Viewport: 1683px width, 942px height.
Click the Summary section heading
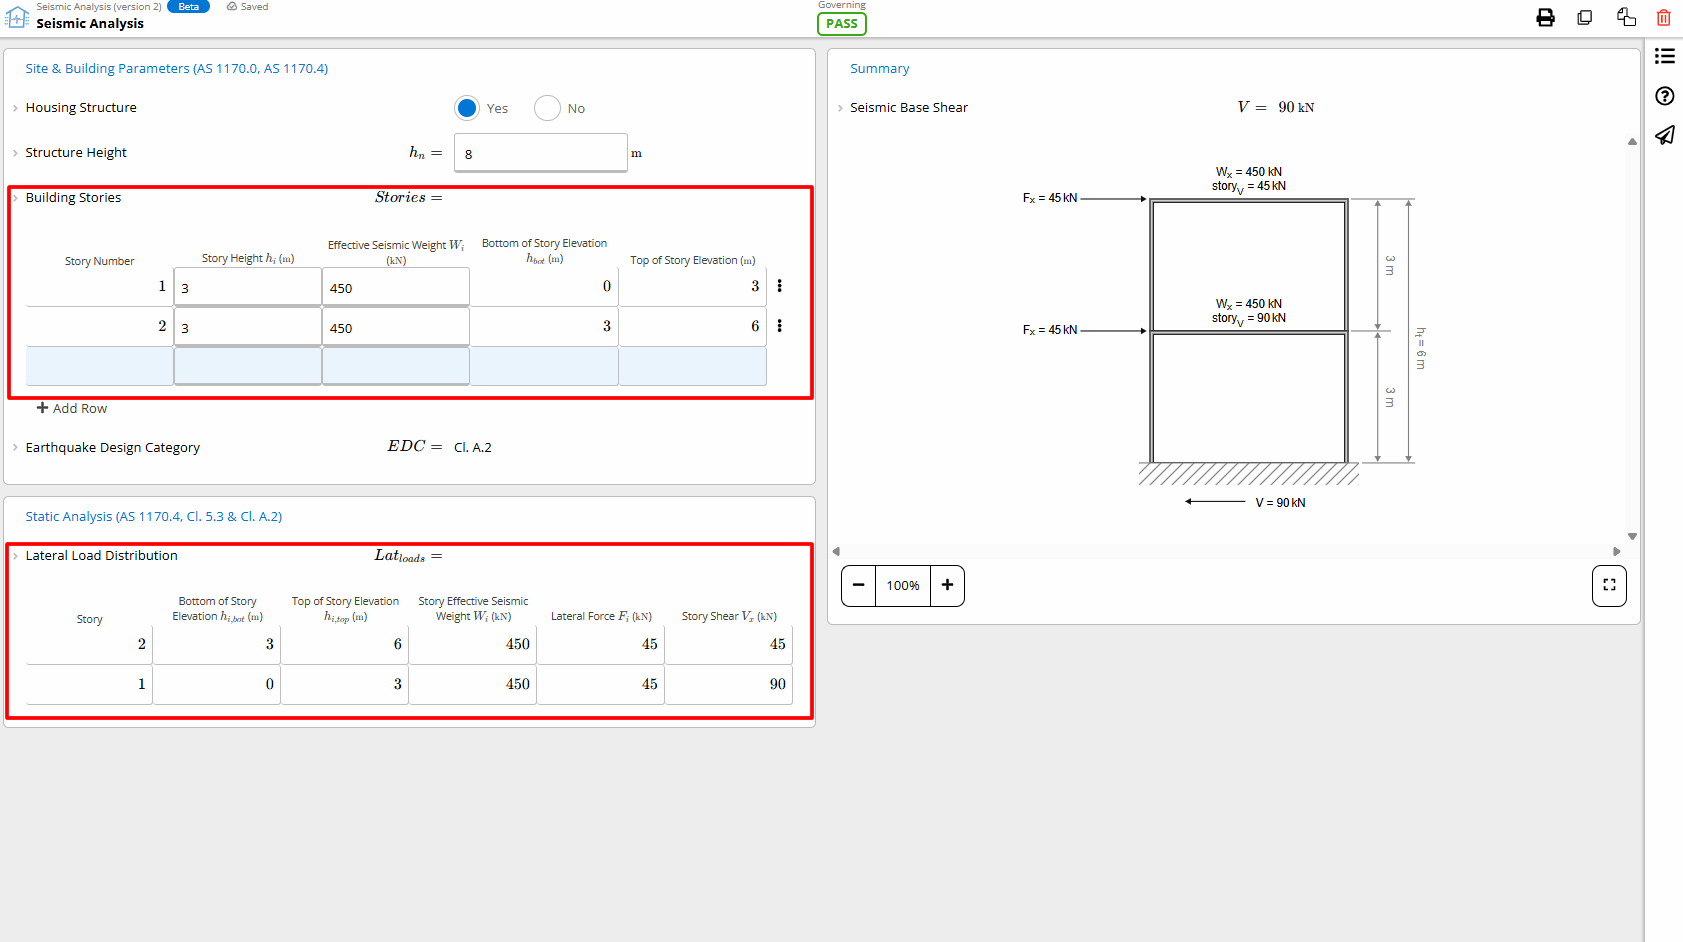(x=880, y=68)
